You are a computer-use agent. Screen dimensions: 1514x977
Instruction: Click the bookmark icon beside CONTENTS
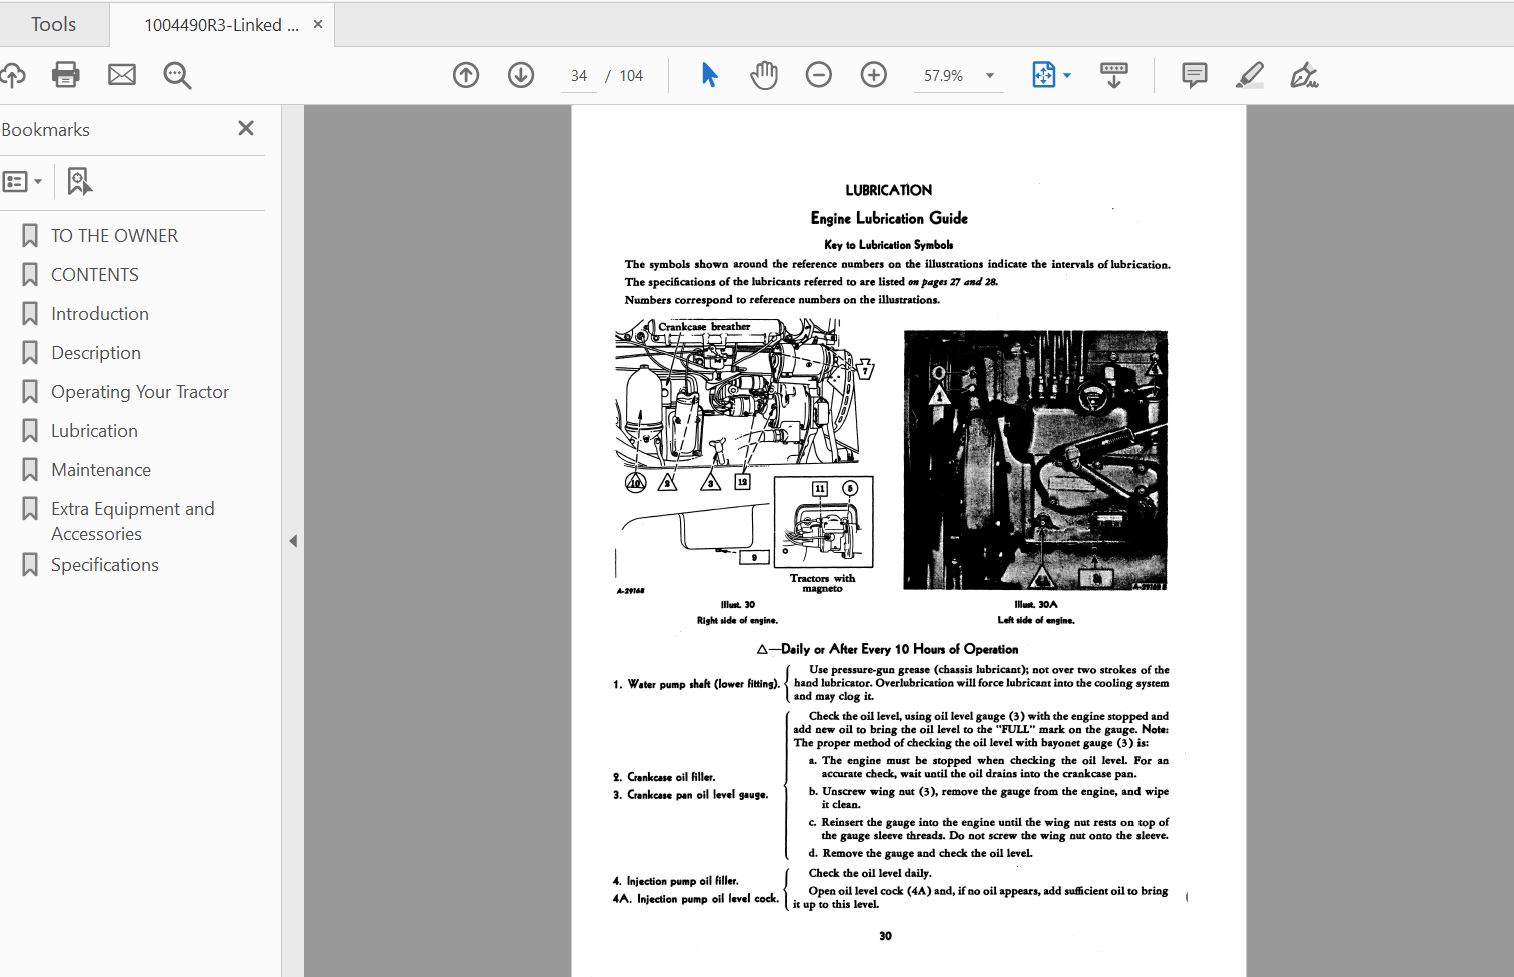click(30, 275)
